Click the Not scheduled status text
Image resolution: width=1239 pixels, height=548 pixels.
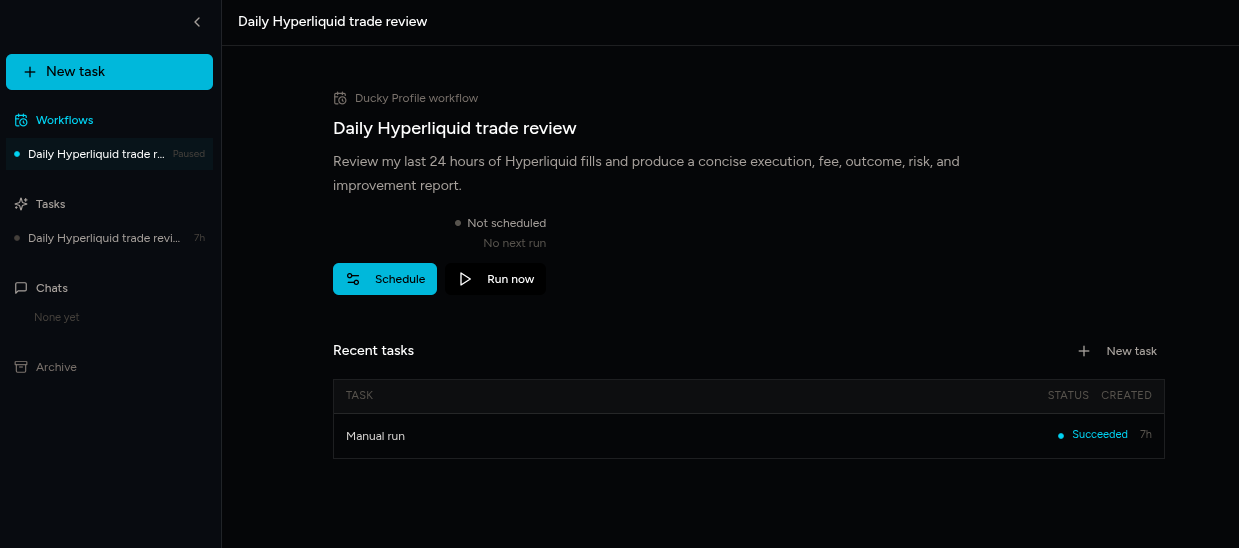click(506, 223)
